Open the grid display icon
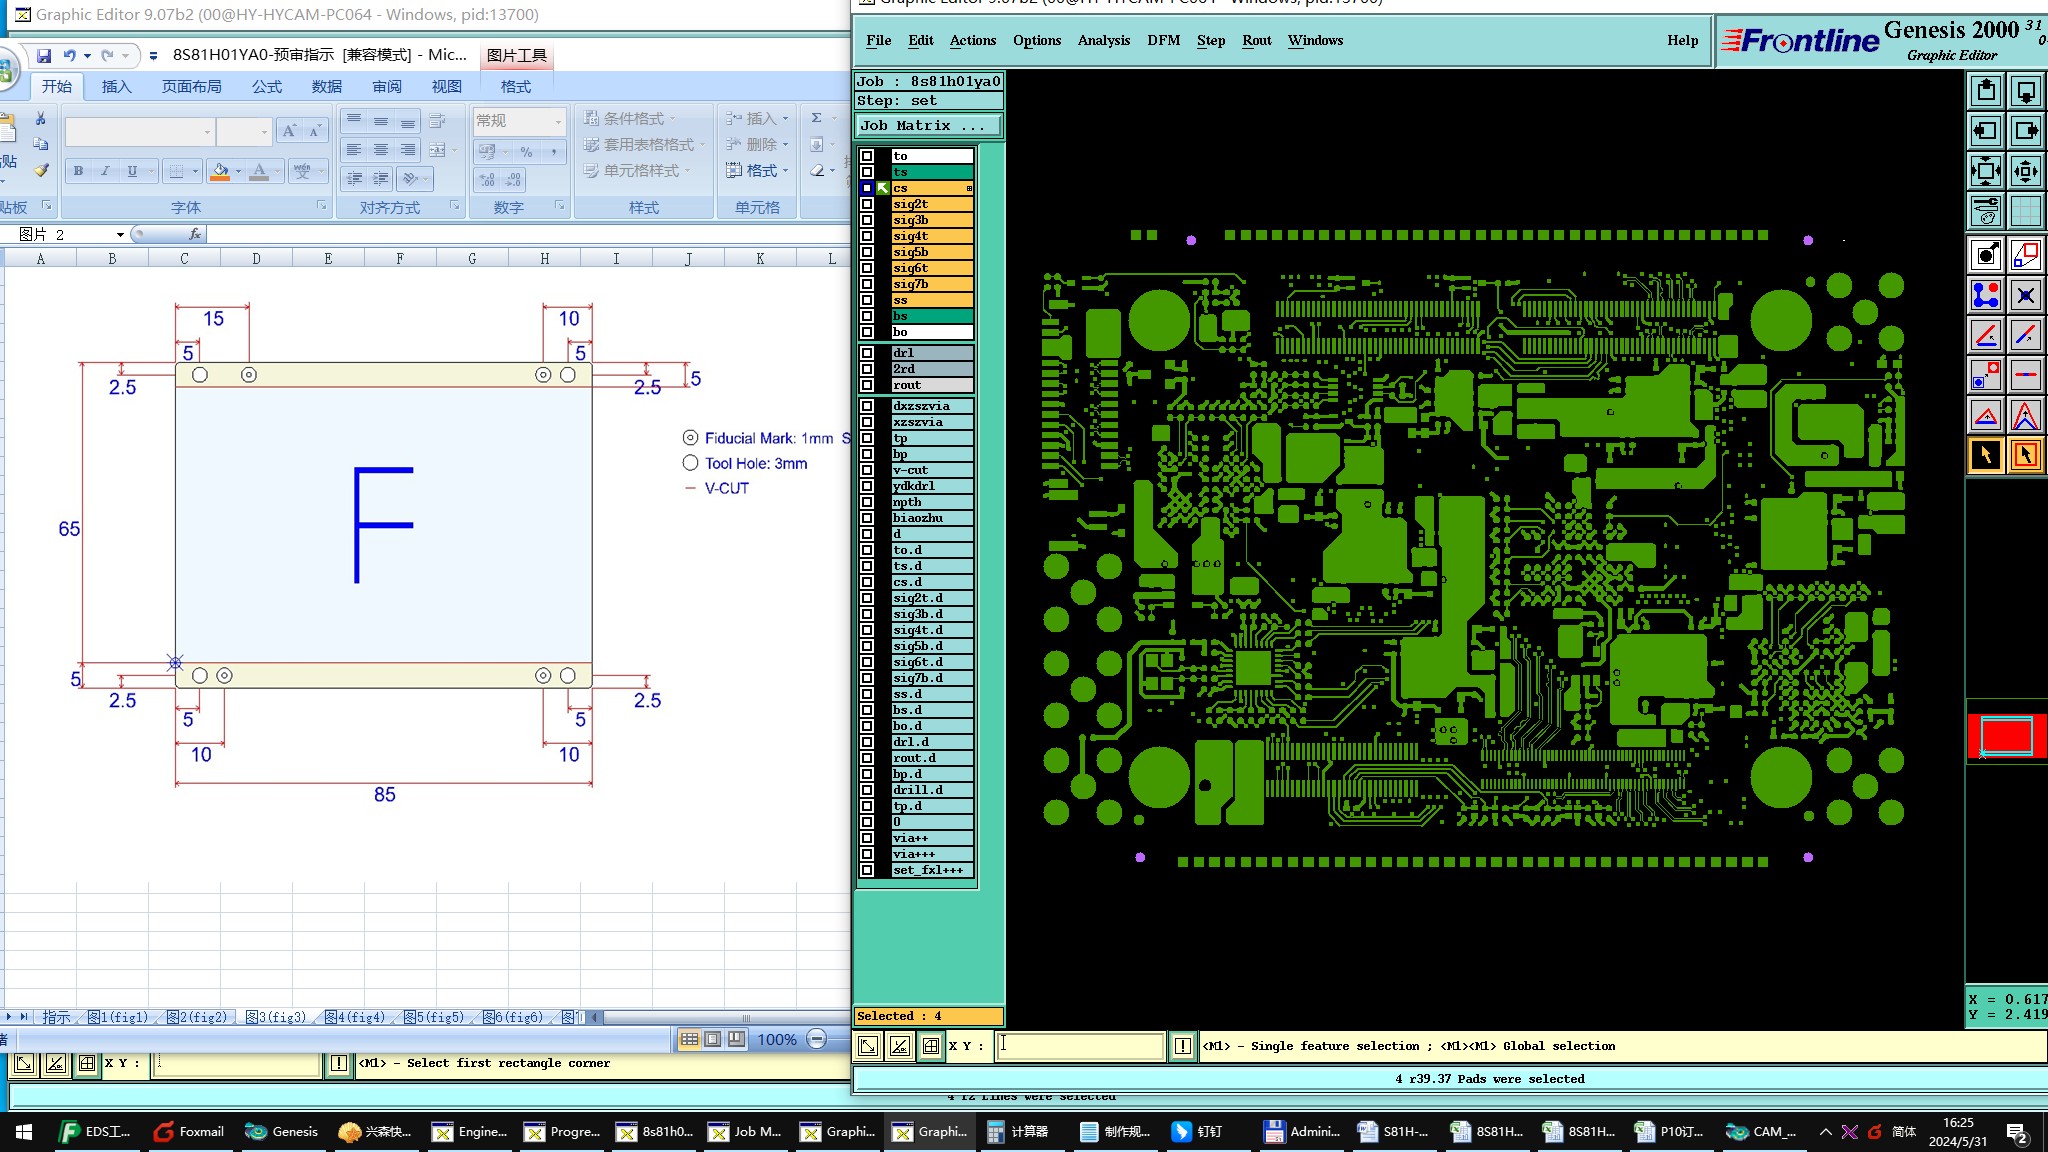Screen dimensions: 2048x1152 2025,211
